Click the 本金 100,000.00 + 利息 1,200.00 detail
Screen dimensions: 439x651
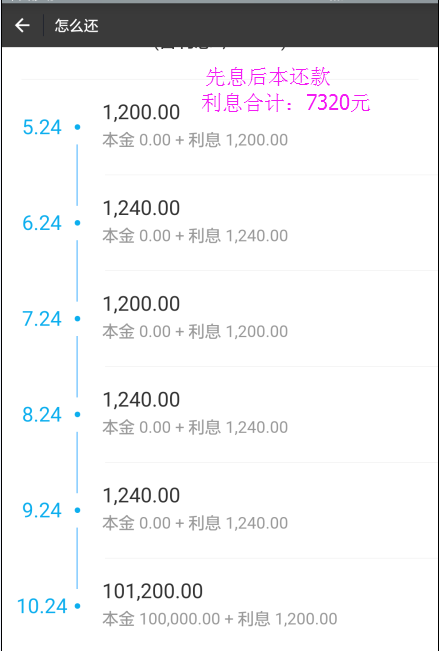220,619
